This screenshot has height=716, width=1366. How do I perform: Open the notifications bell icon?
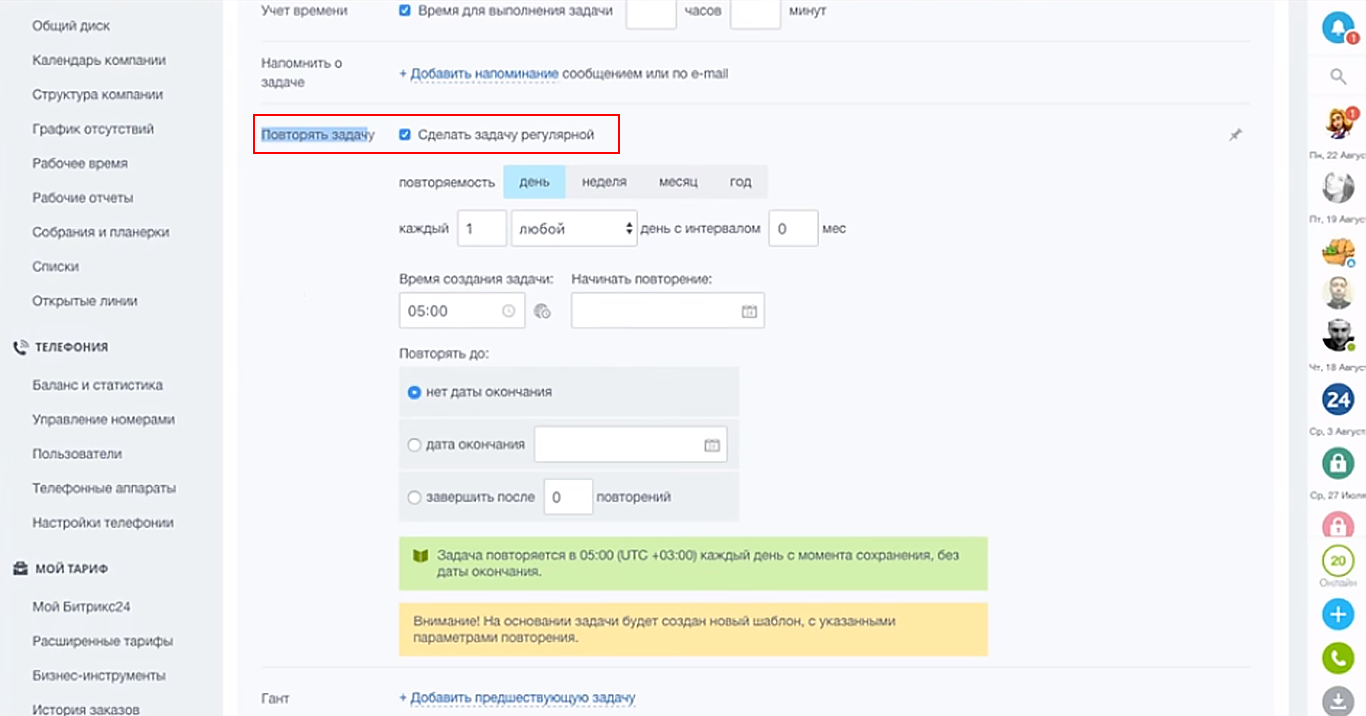(x=1337, y=27)
